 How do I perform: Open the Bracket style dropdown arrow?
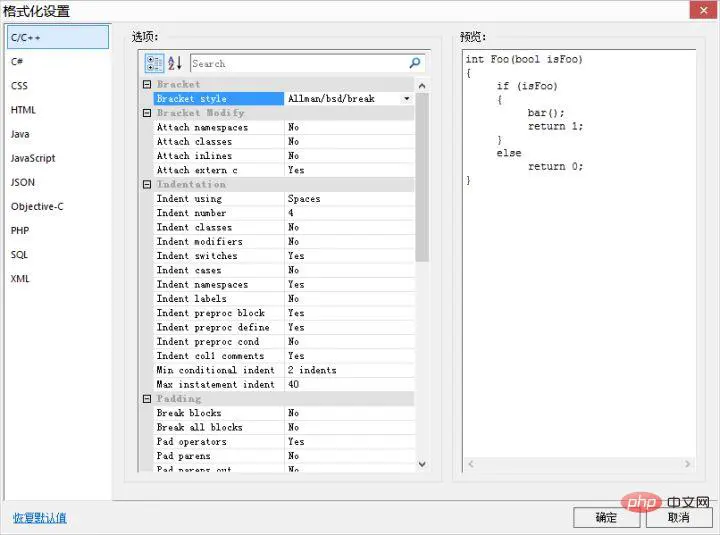point(406,99)
